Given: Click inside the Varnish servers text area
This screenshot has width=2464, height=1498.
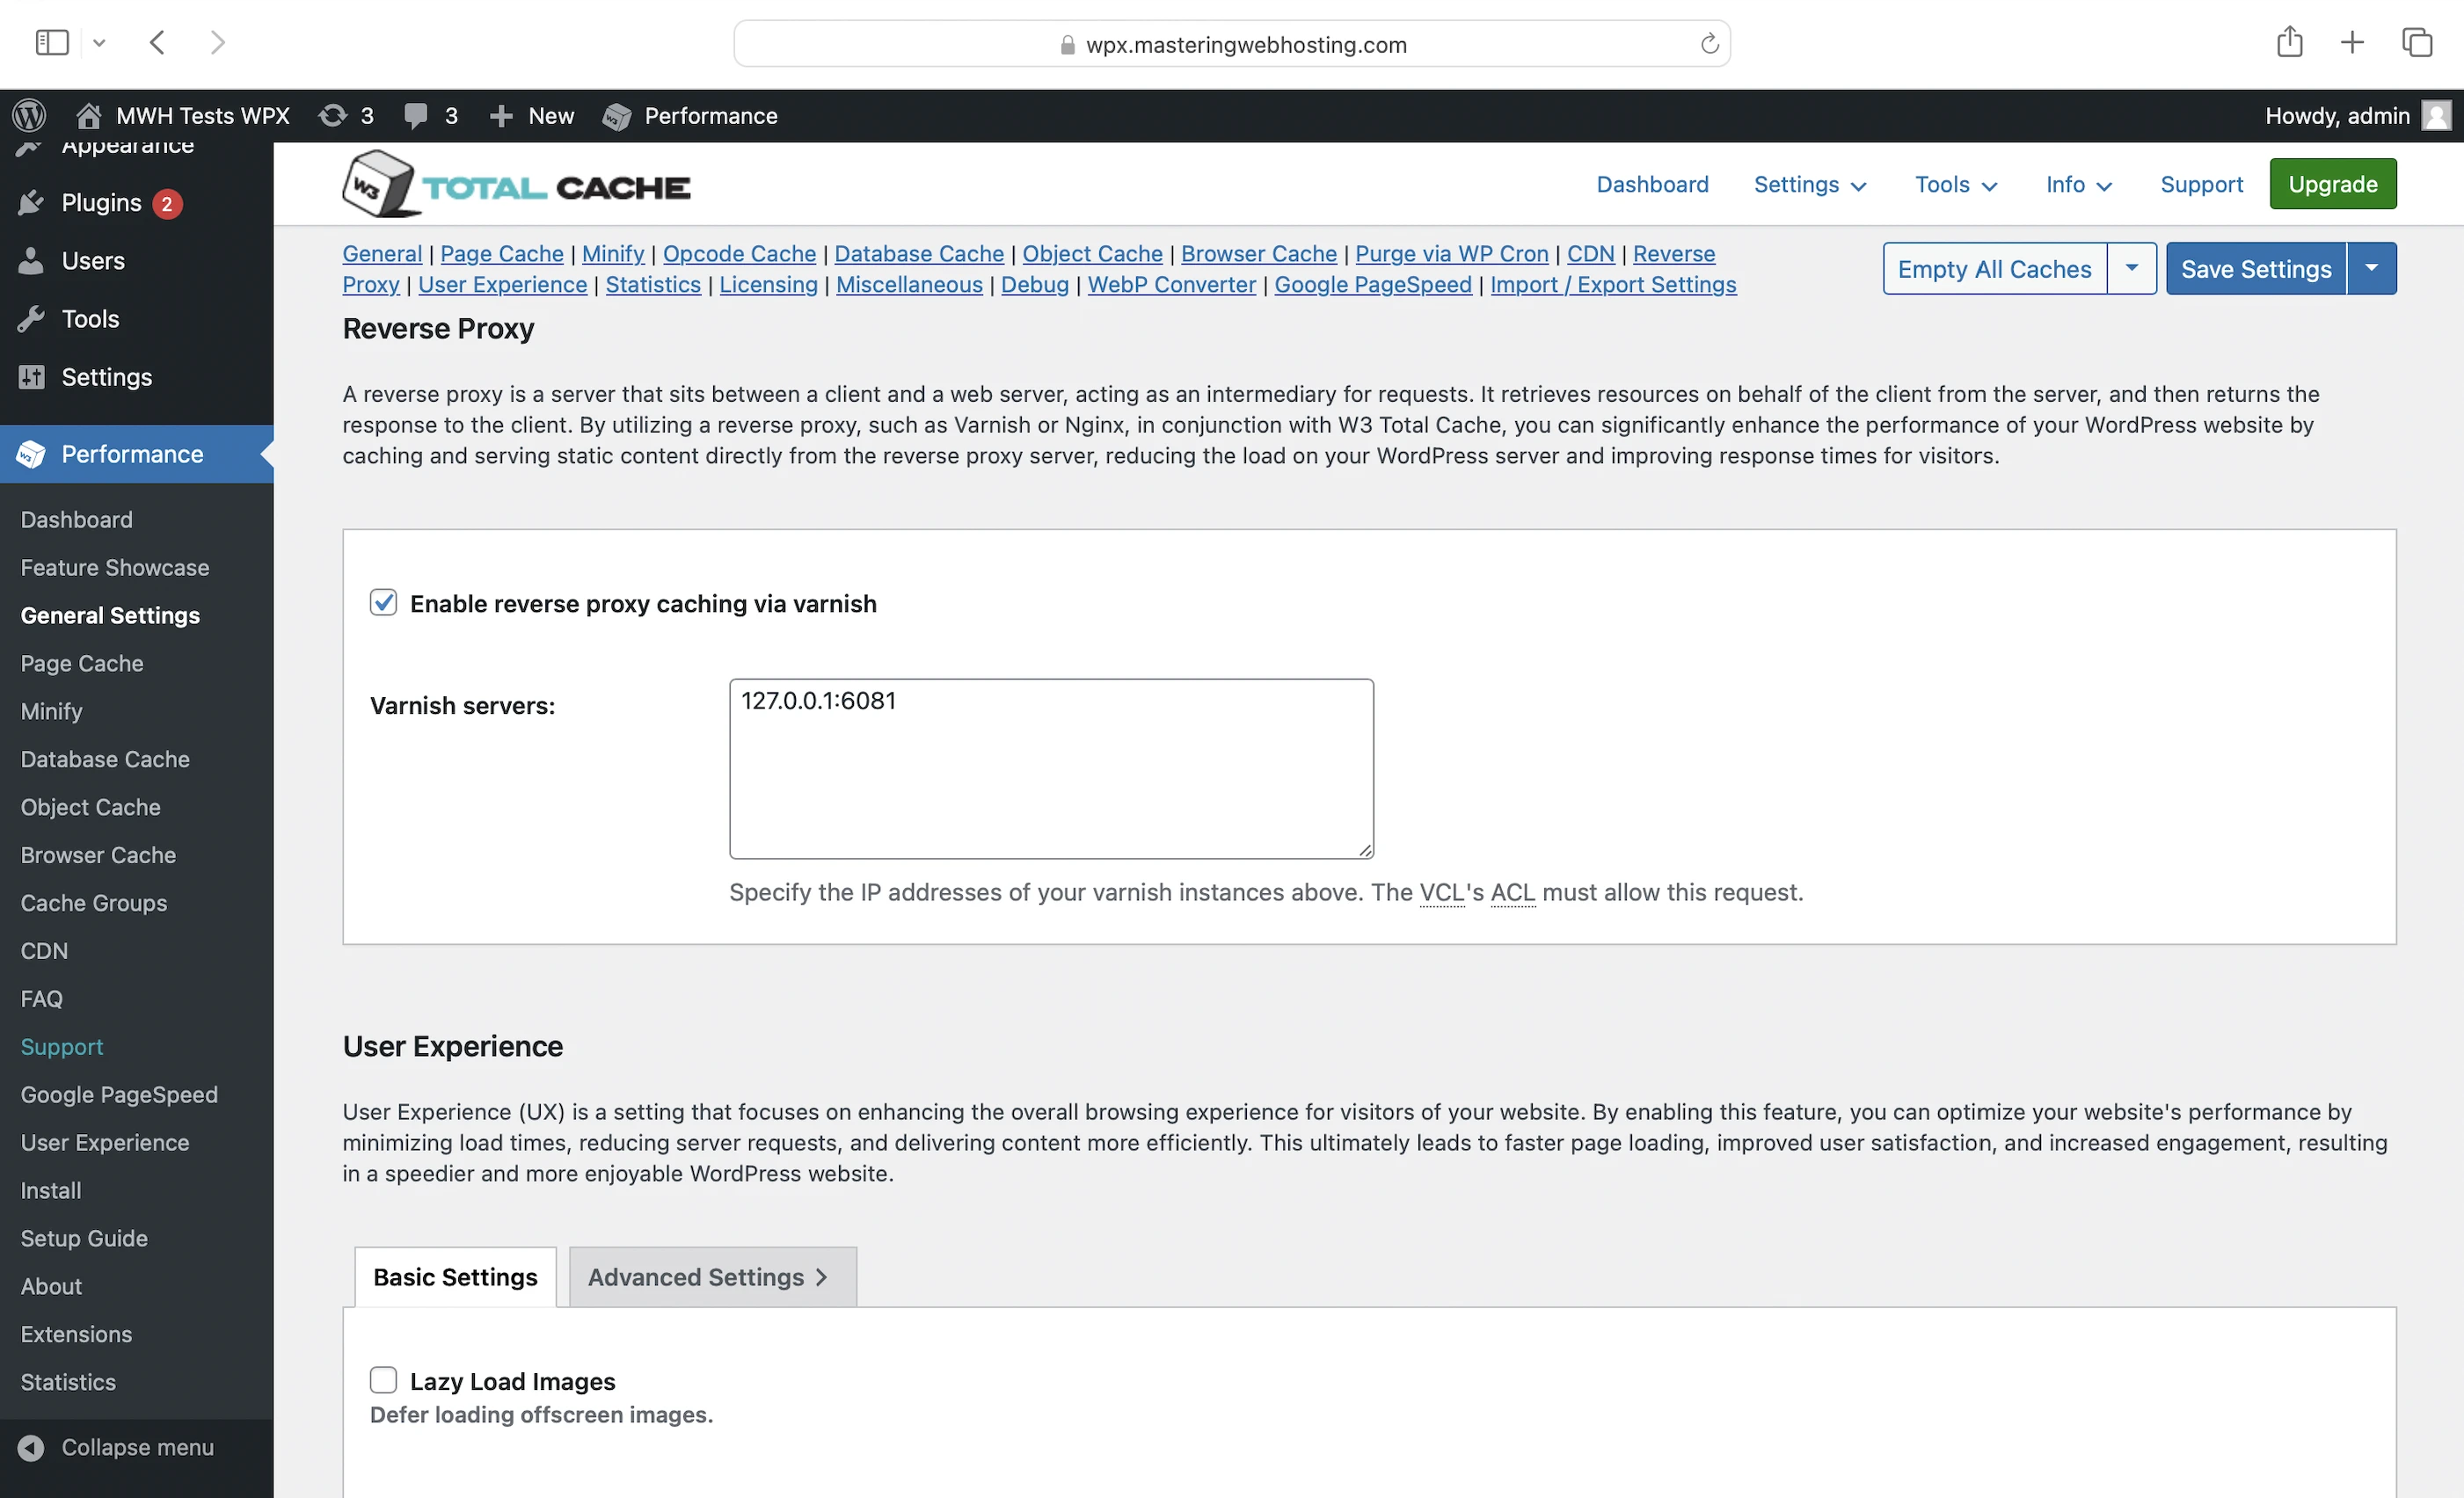Looking at the screenshot, I should click(1050, 768).
